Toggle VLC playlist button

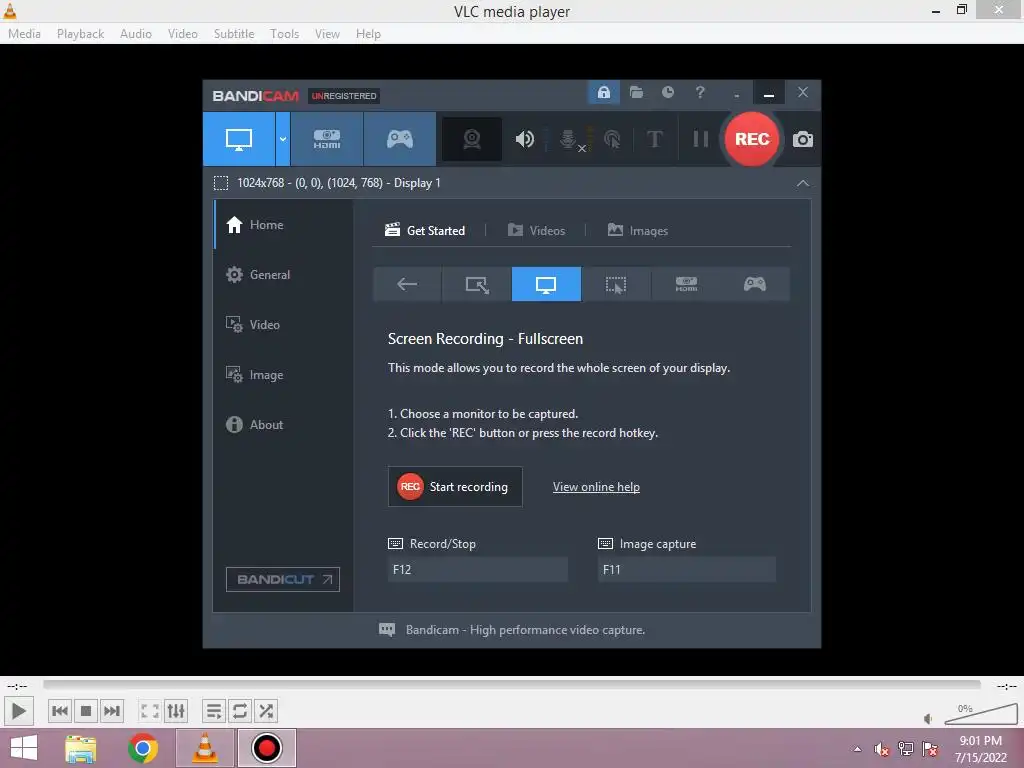click(x=214, y=711)
